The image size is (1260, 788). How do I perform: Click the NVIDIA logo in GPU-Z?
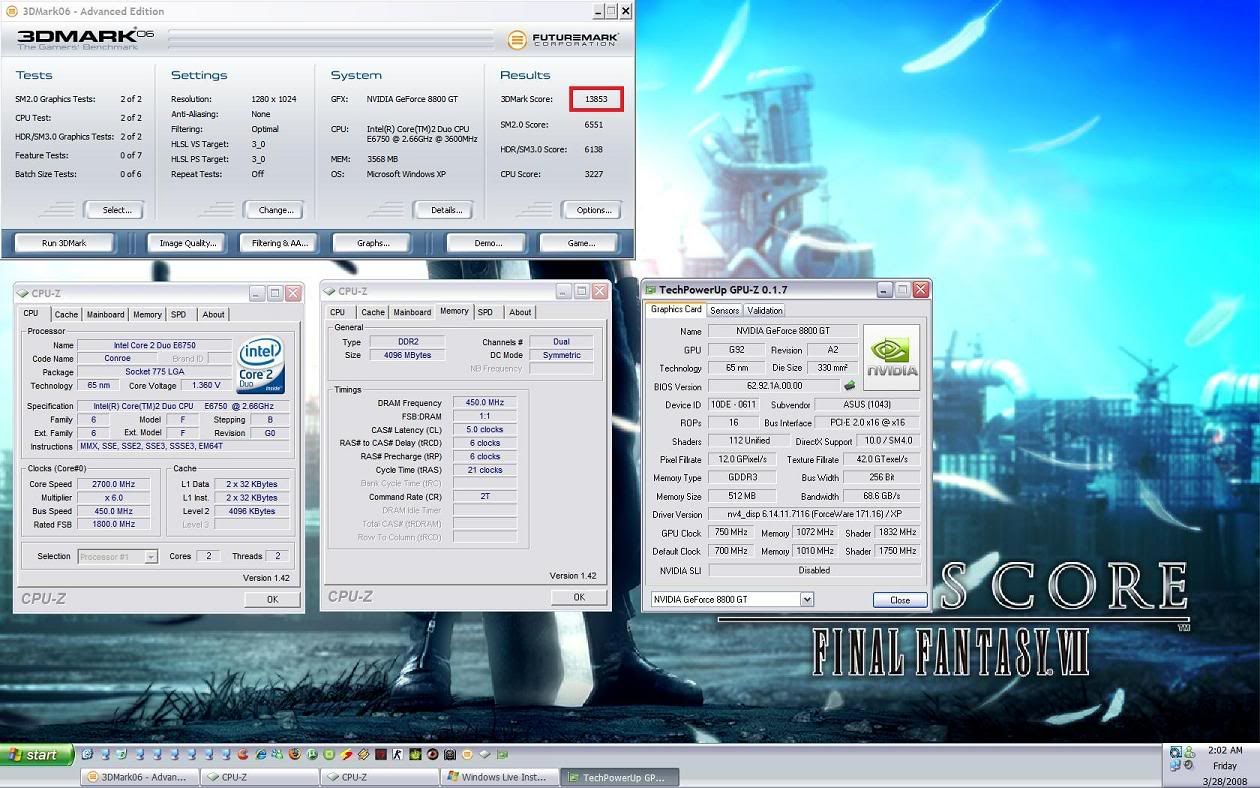(x=892, y=357)
